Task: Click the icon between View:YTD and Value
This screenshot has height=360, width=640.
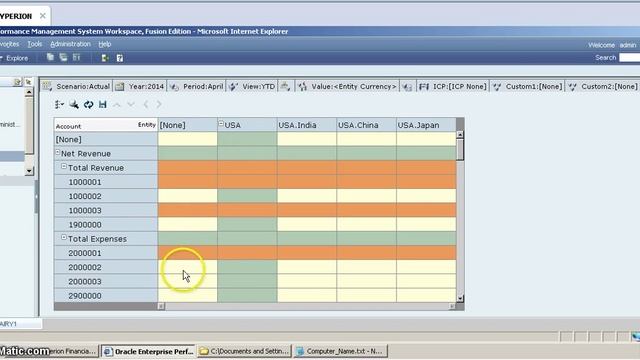Action: tap(286, 87)
